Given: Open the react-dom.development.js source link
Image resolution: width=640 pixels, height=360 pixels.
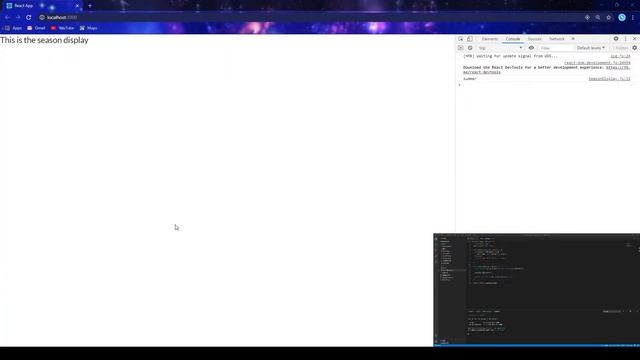Looking at the screenshot, I should pos(597,62).
